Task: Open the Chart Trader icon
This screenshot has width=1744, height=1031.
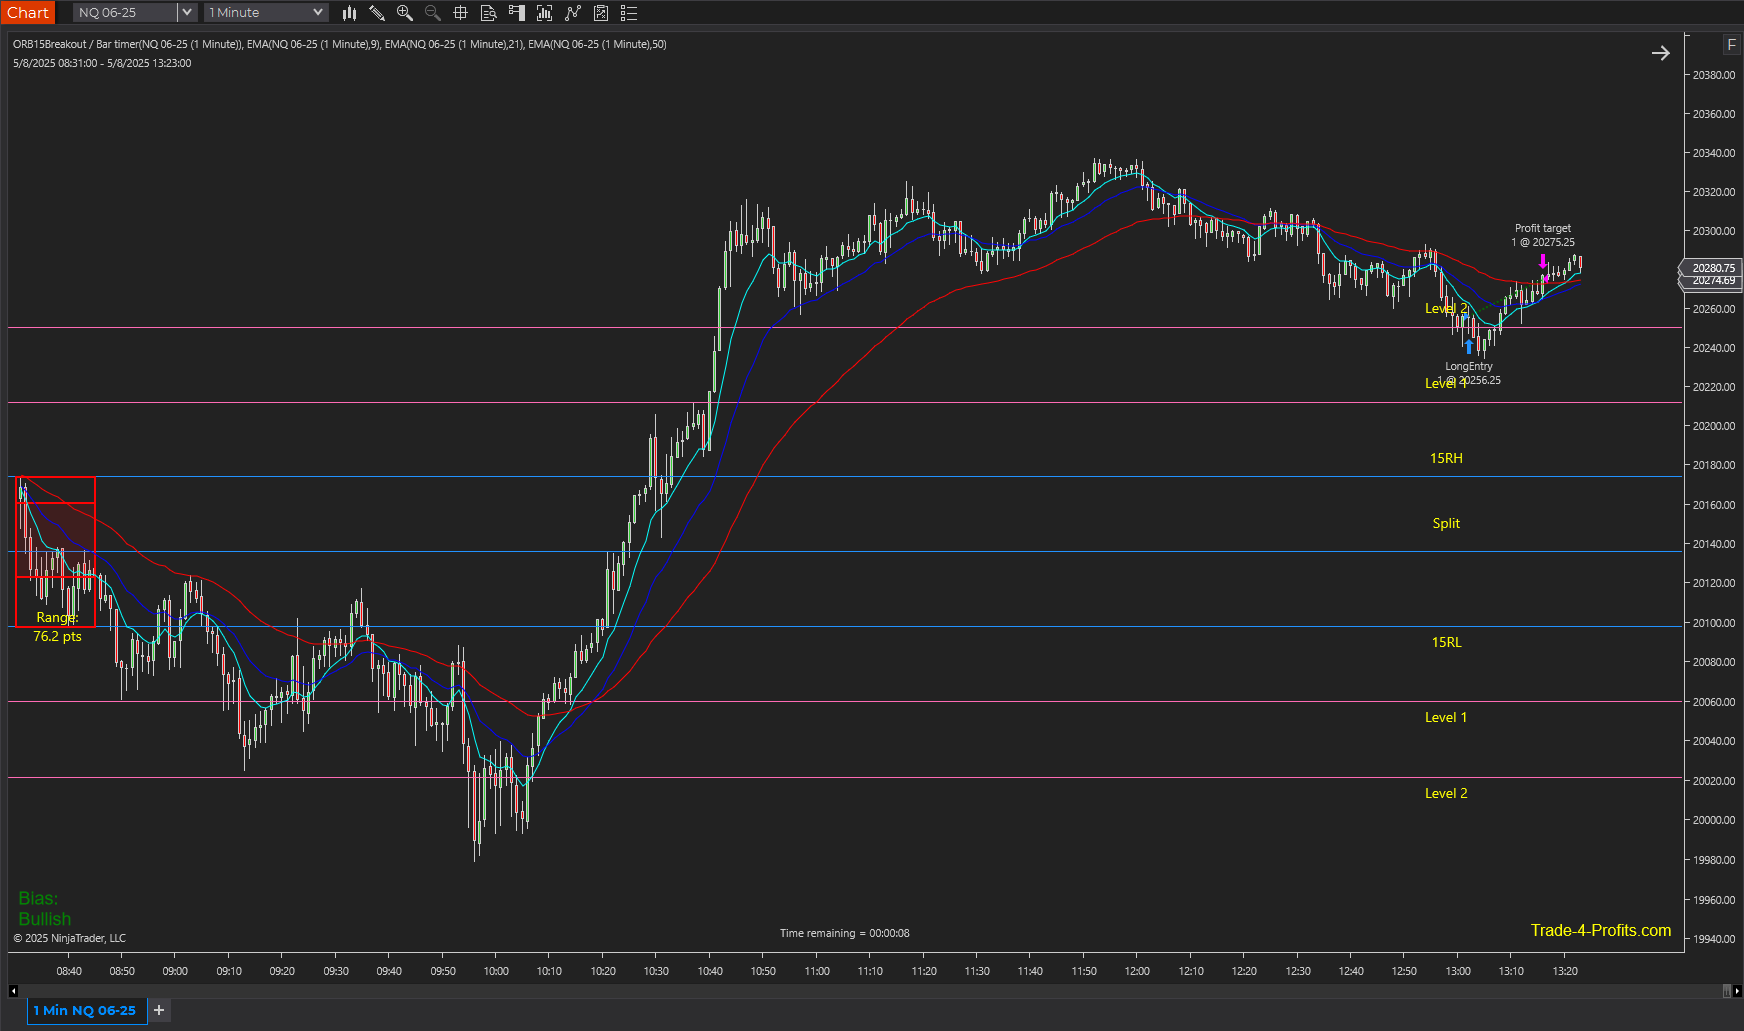Action: (x=517, y=13)
